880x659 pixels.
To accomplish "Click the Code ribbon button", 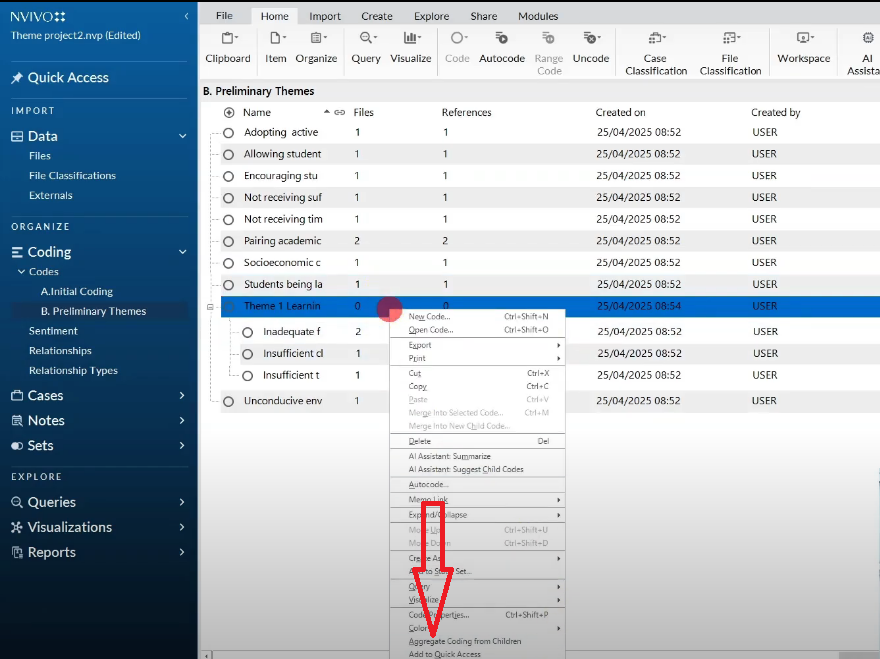I will [457, 48].
